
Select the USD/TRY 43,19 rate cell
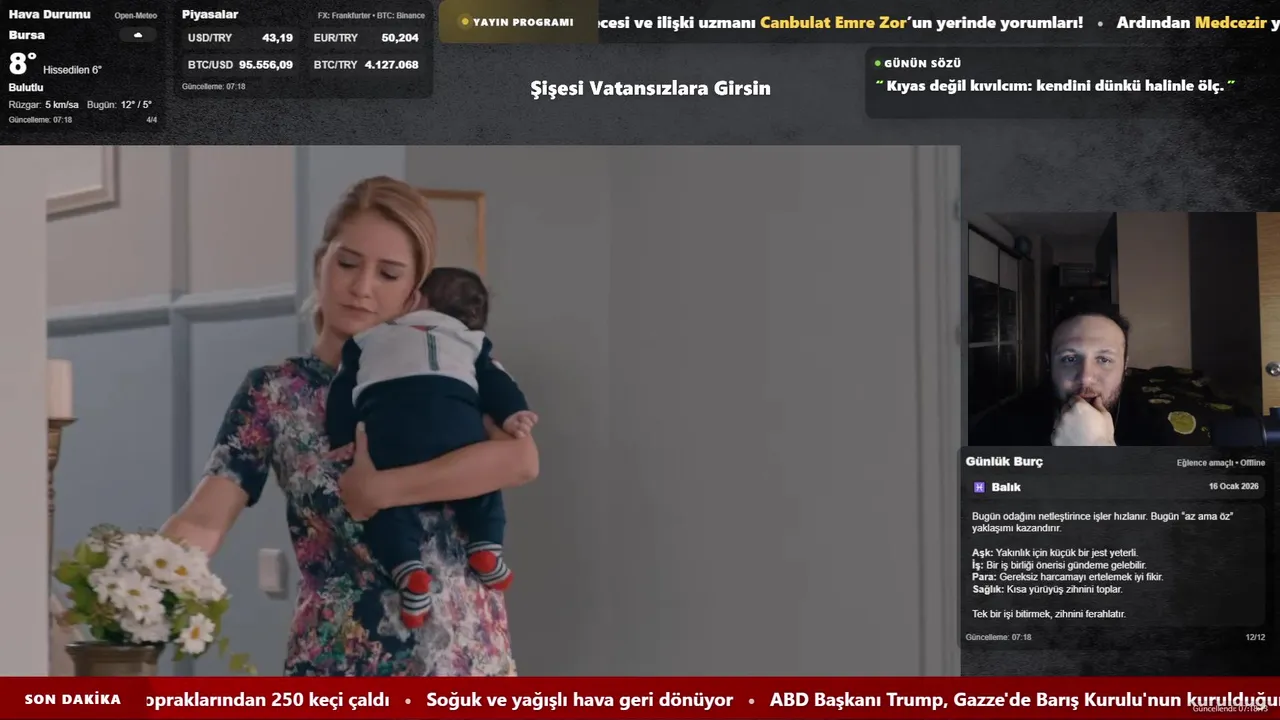point(240,38)
